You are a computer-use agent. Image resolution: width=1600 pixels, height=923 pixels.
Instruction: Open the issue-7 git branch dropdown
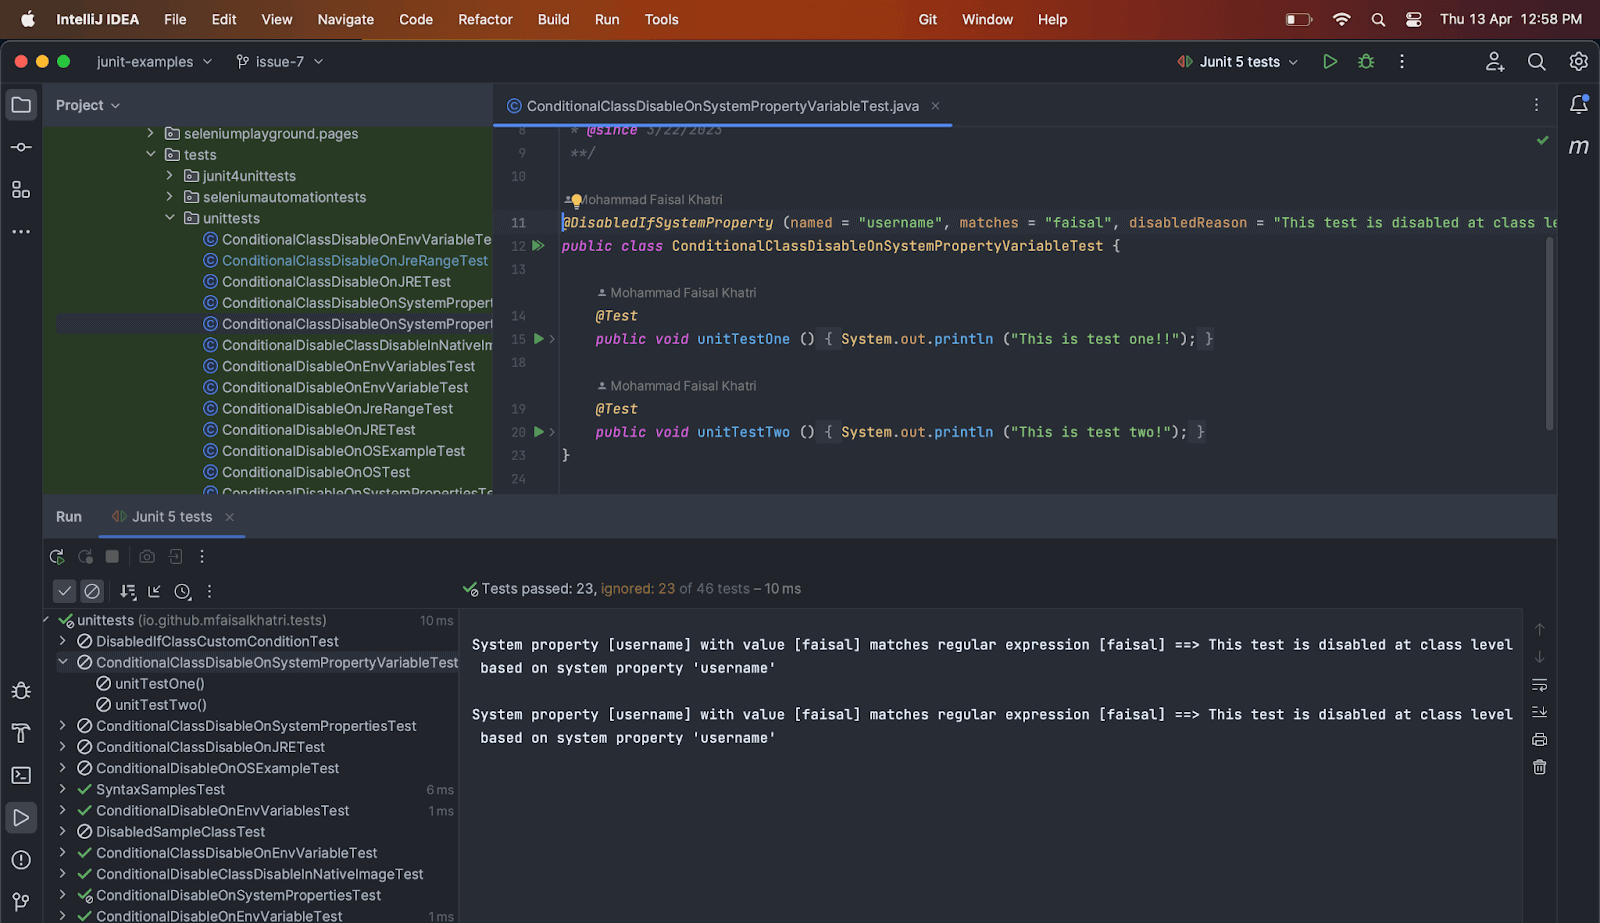[x=279, y=62]
